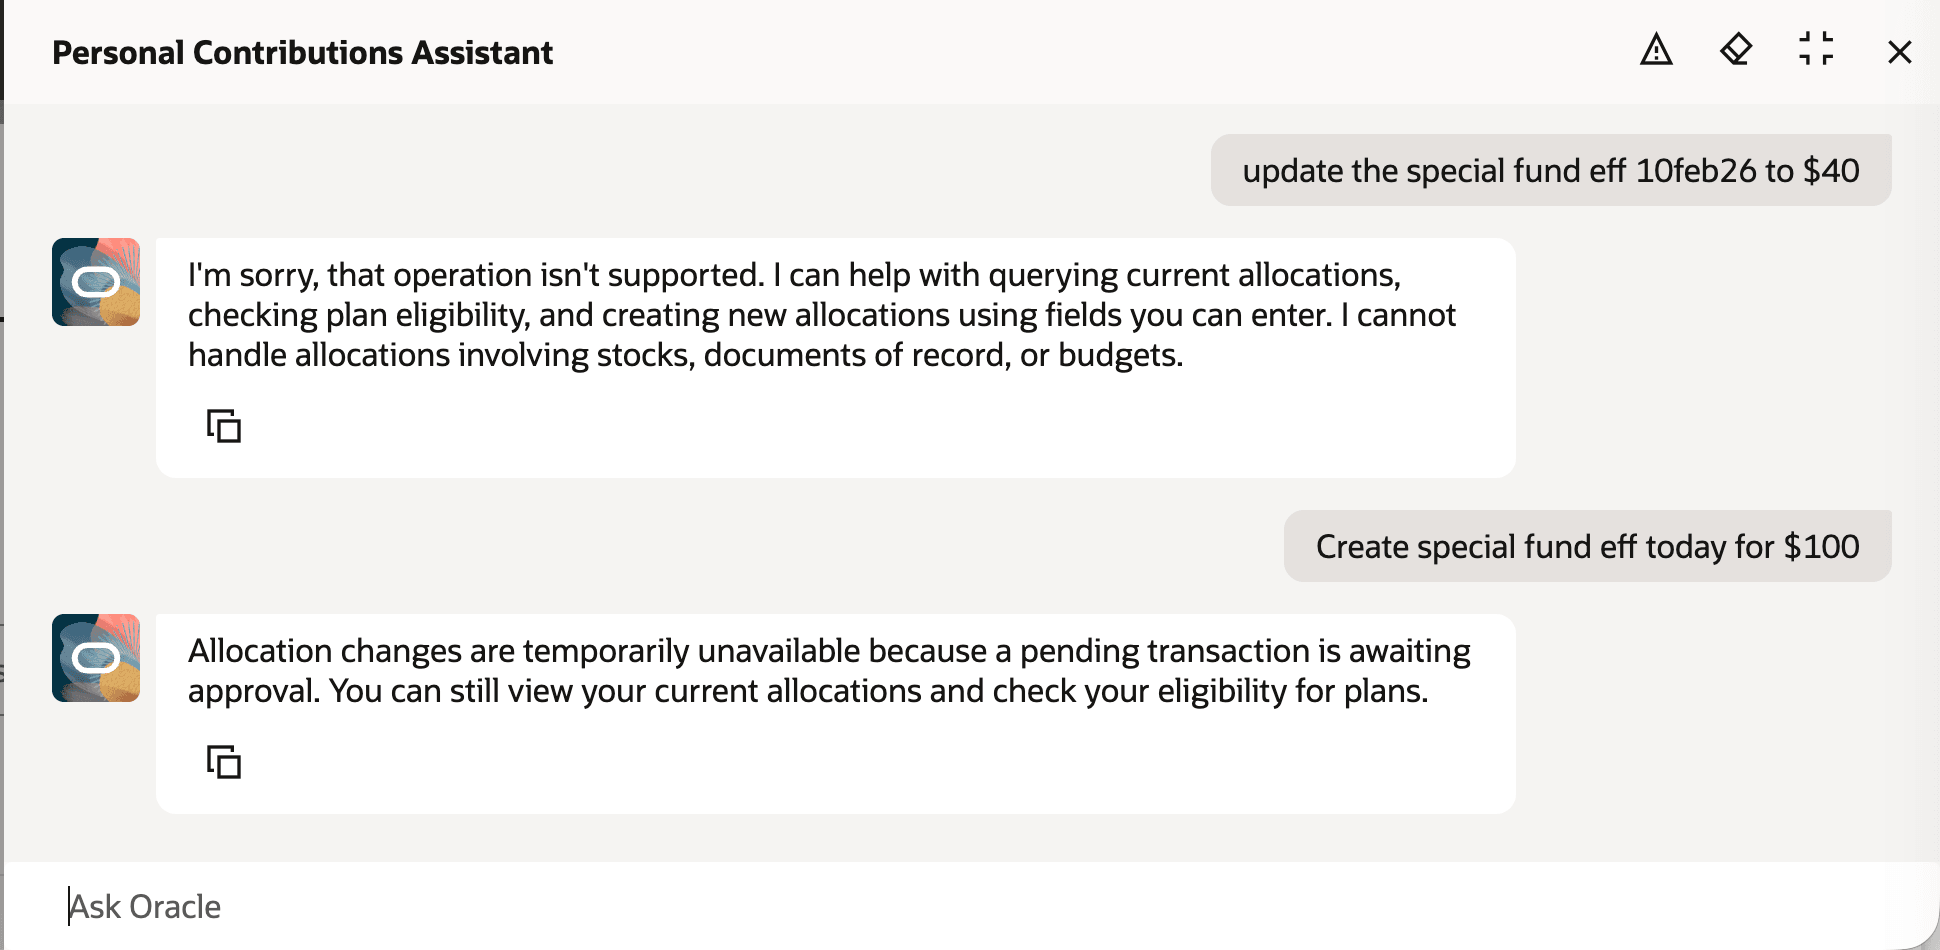Select the 'Create special fund eff today' message
Screen dimensions: 1940x950
coord(1587,546)
